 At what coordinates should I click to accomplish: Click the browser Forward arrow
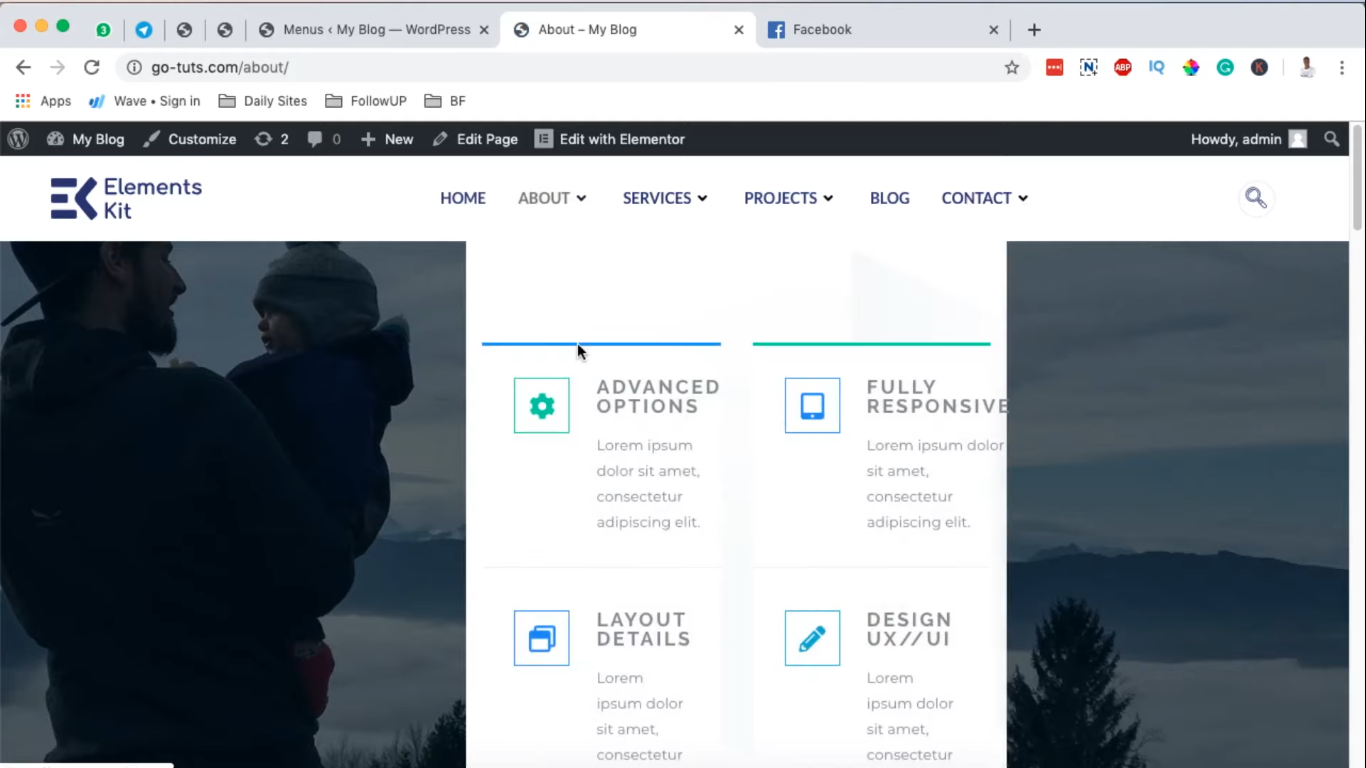coord(57,67)
